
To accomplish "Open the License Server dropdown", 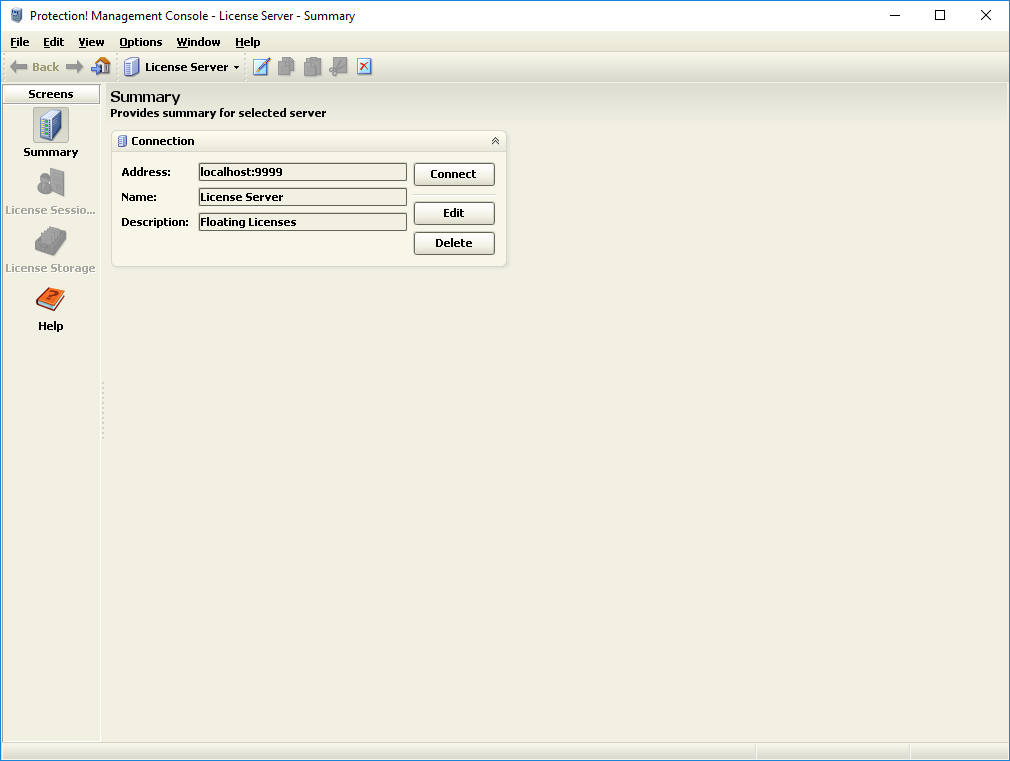I will (182, 67).
